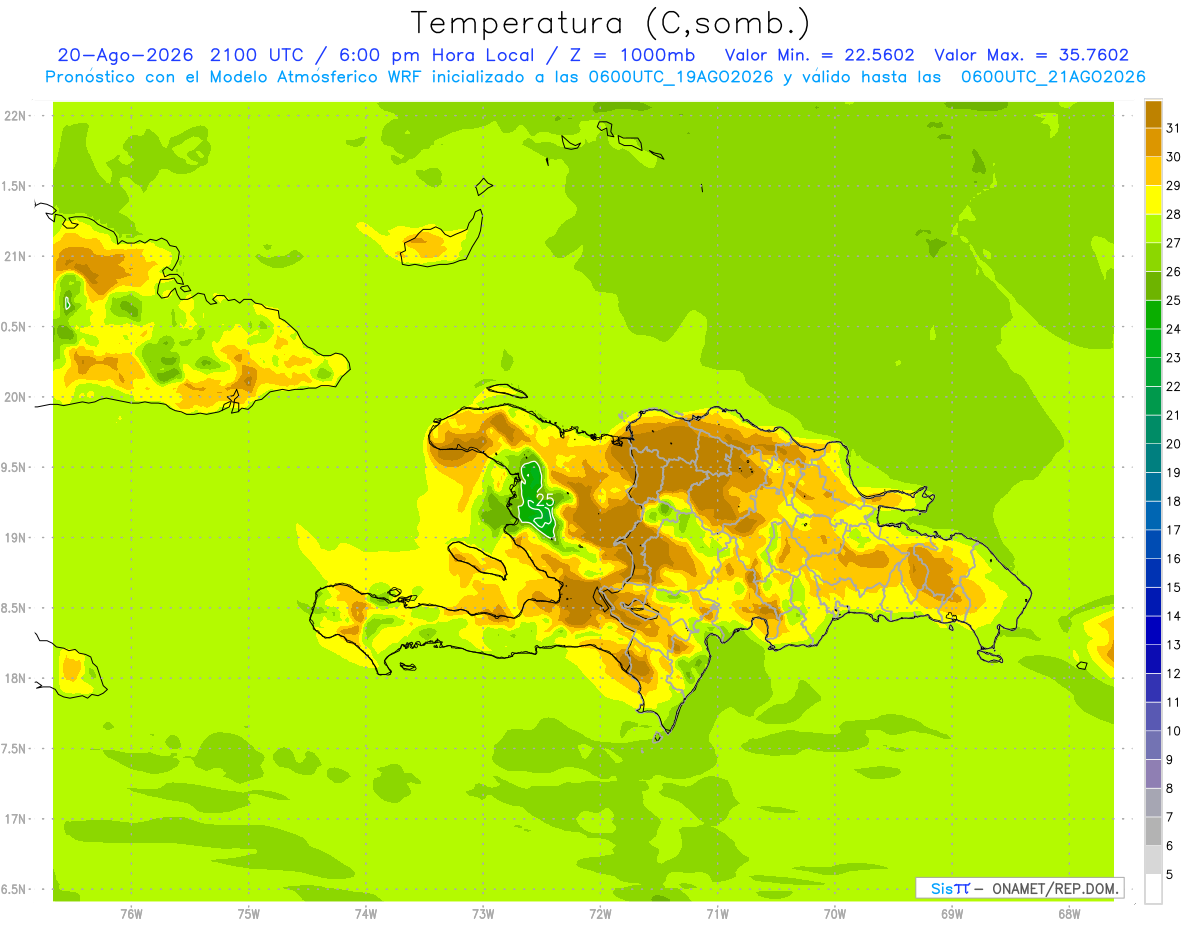
Task: Click the legend value "31"
Action: 1174,128
